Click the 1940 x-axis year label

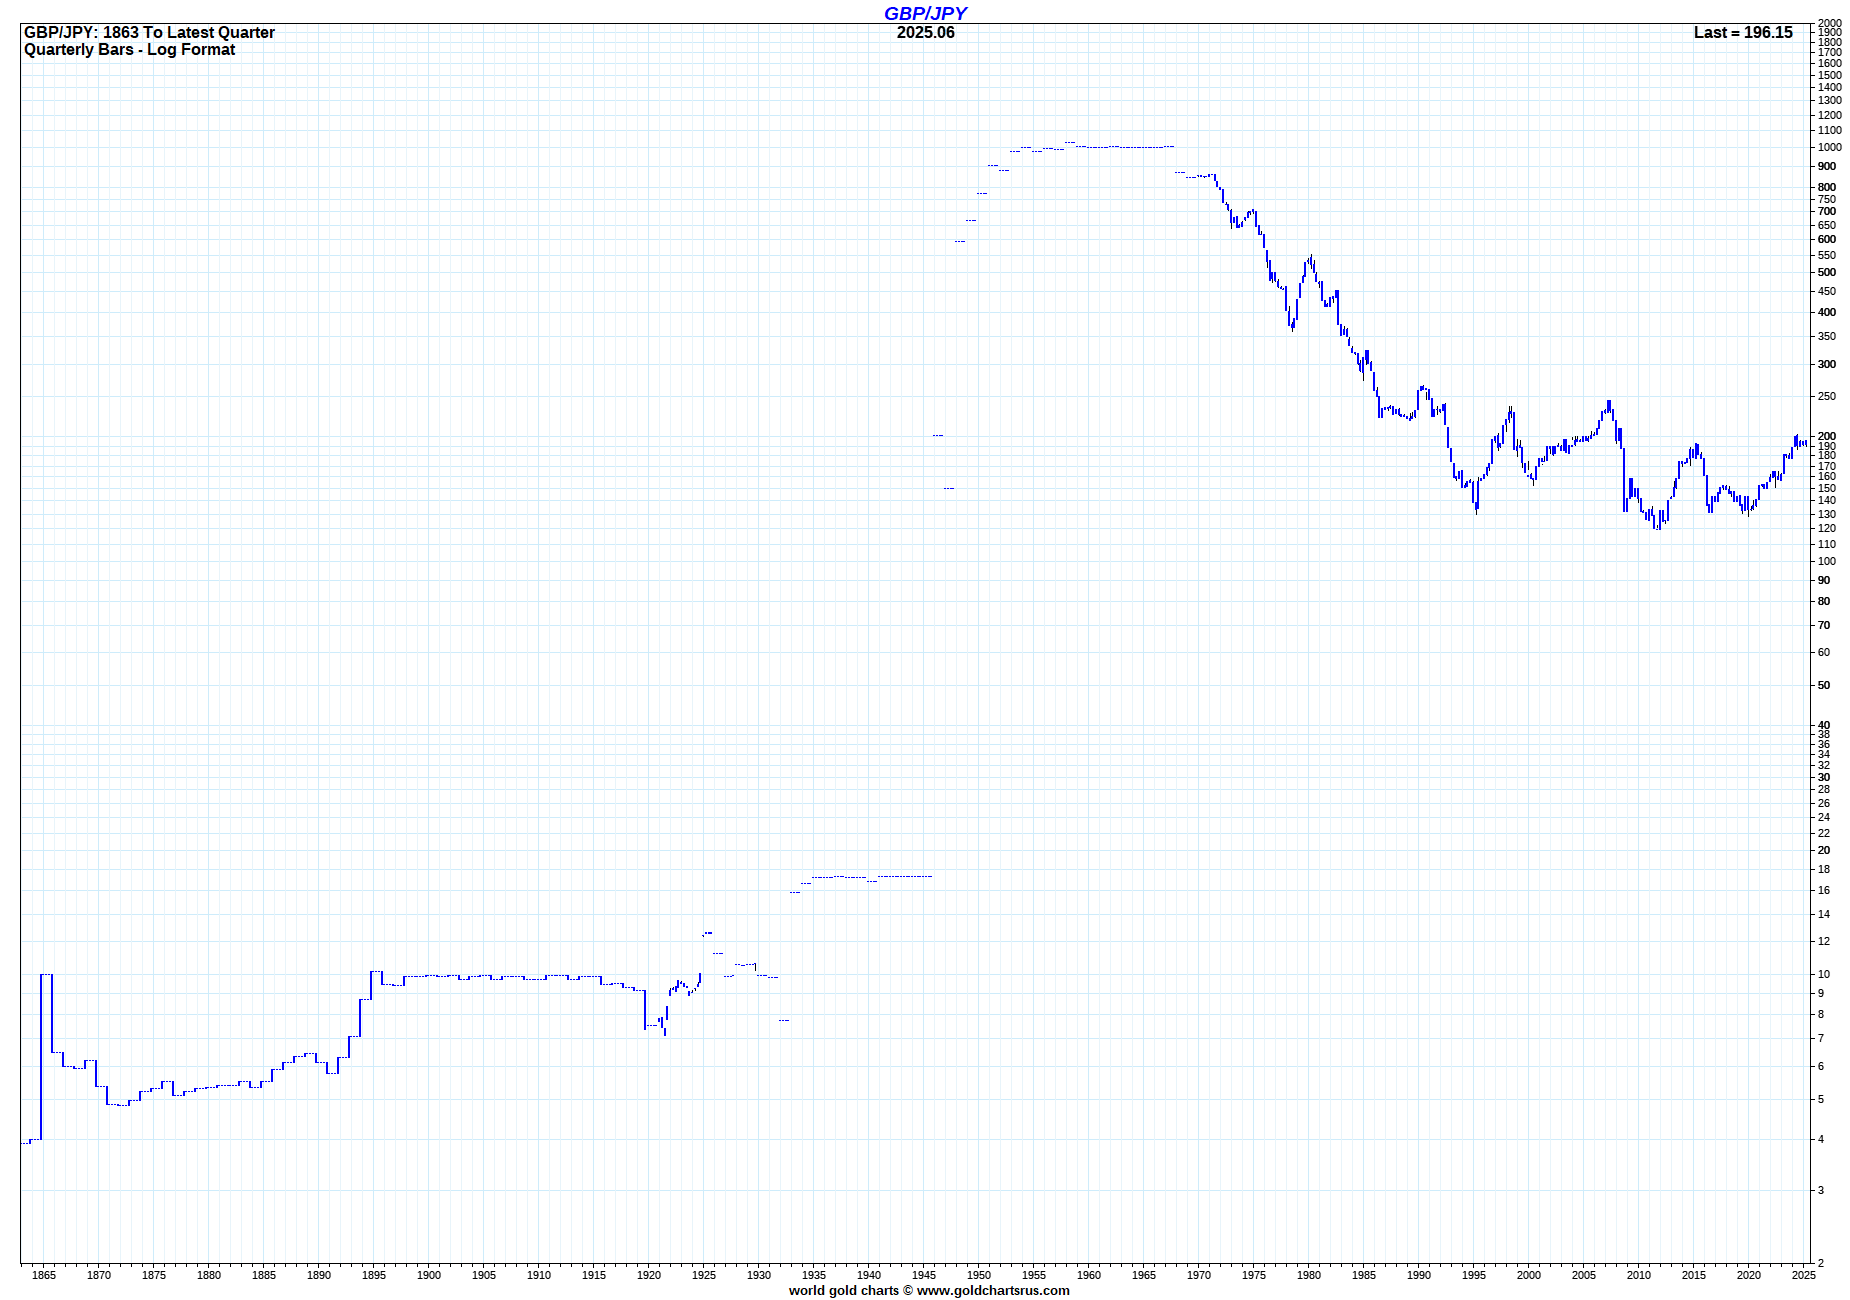pos(869,1275)
